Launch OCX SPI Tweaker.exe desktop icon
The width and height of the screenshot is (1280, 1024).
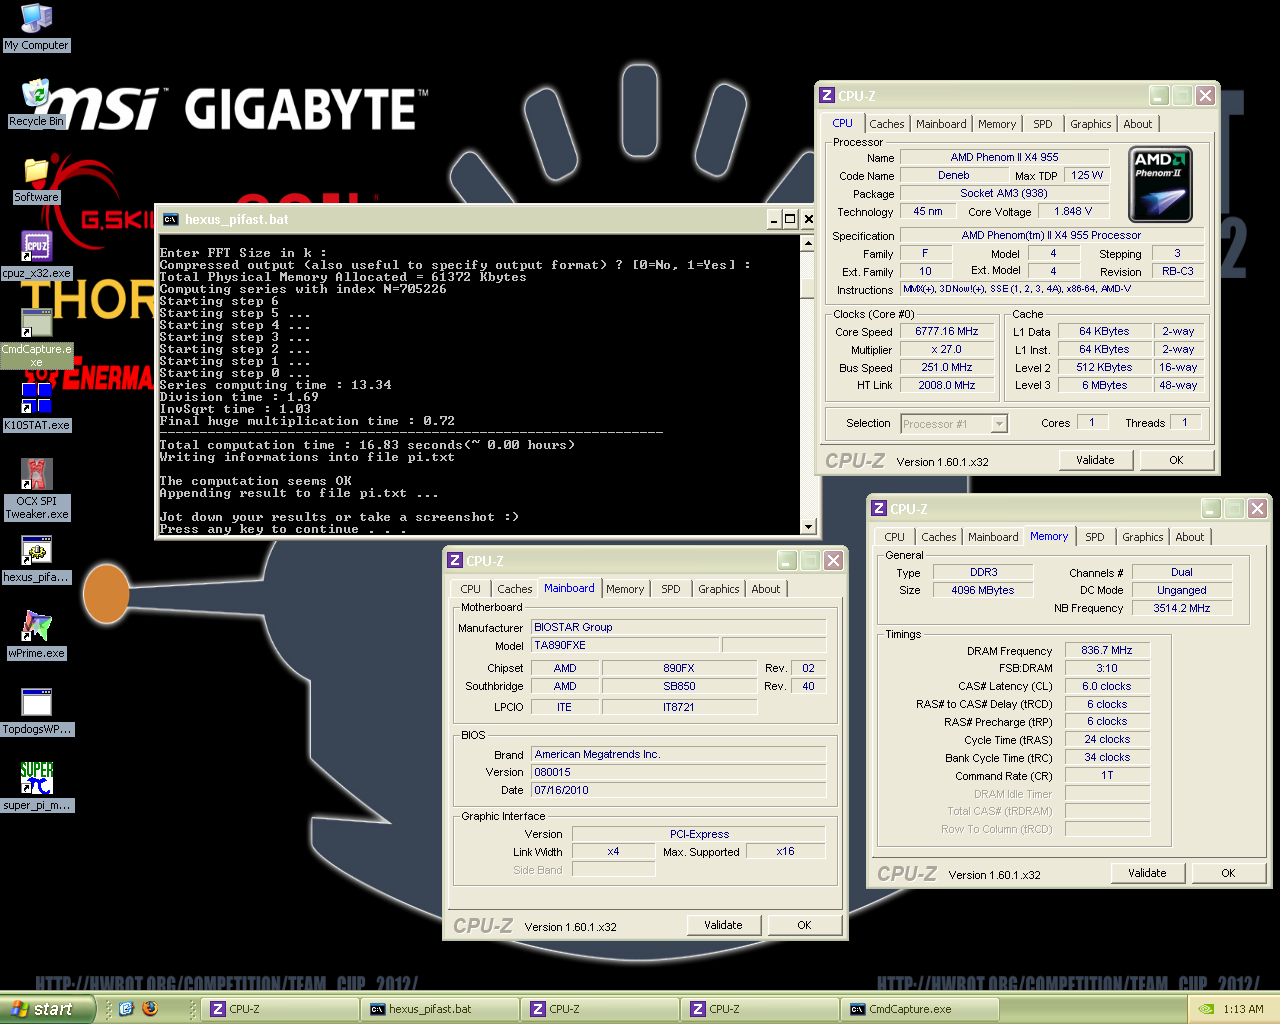point(36,489)
